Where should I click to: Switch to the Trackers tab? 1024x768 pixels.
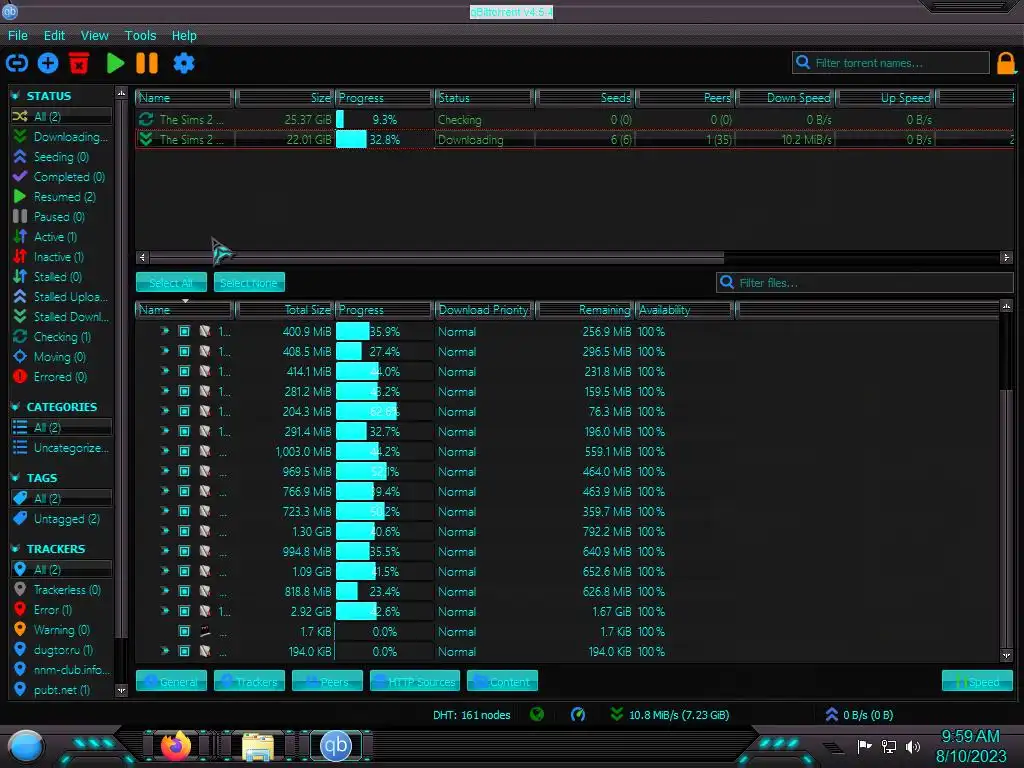click(x=249, y=681)
